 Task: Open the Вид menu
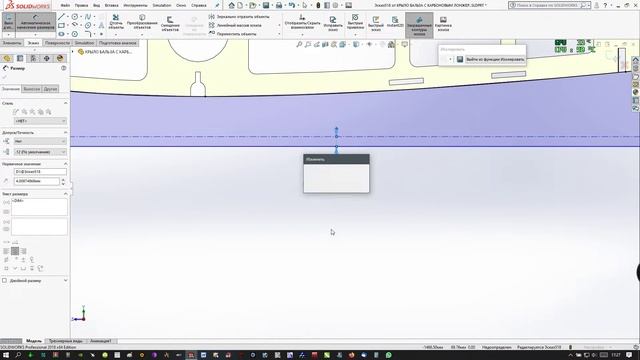(96, 5)
